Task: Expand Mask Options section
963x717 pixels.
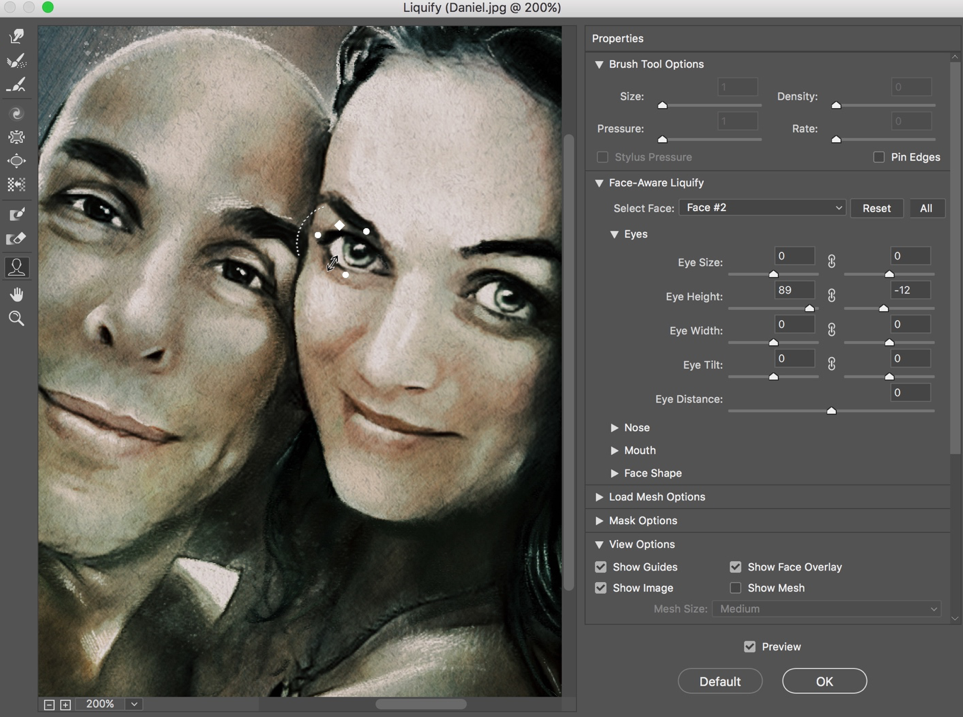Action: [x=599, y=520]
